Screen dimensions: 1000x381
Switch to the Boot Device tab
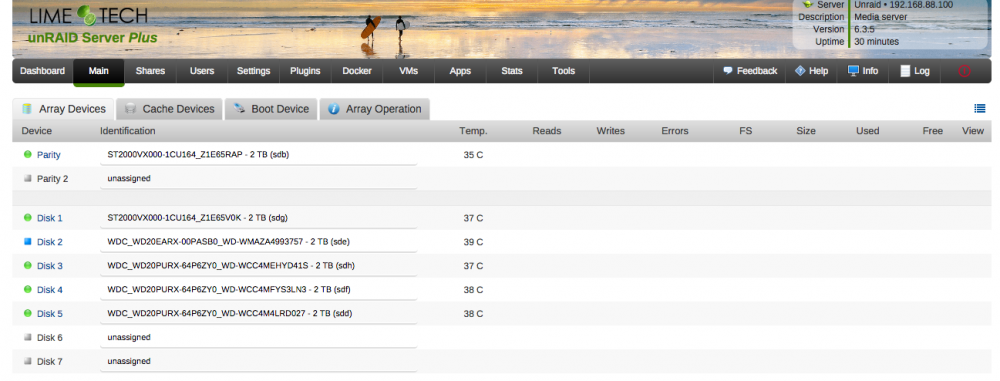271,109
